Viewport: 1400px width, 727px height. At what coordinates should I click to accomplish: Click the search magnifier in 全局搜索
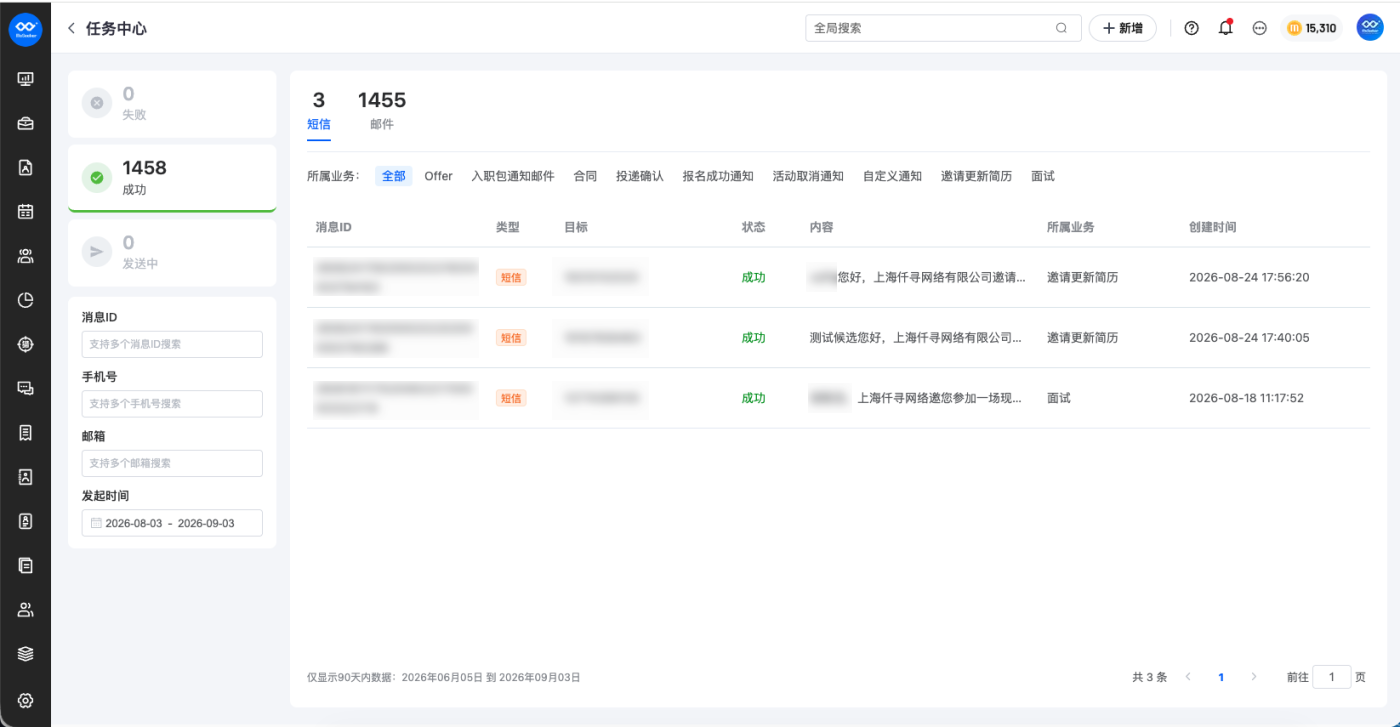point(1061,28)
